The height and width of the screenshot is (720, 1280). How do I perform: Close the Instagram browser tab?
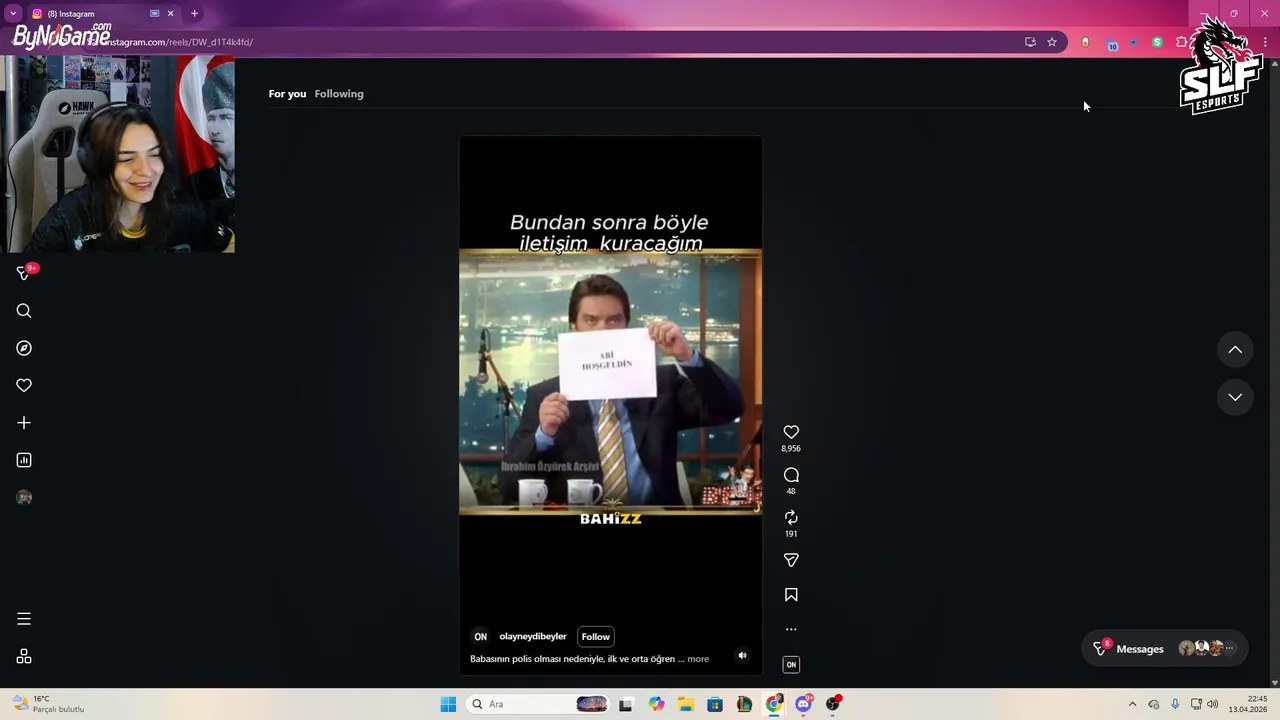coord(170,14)
